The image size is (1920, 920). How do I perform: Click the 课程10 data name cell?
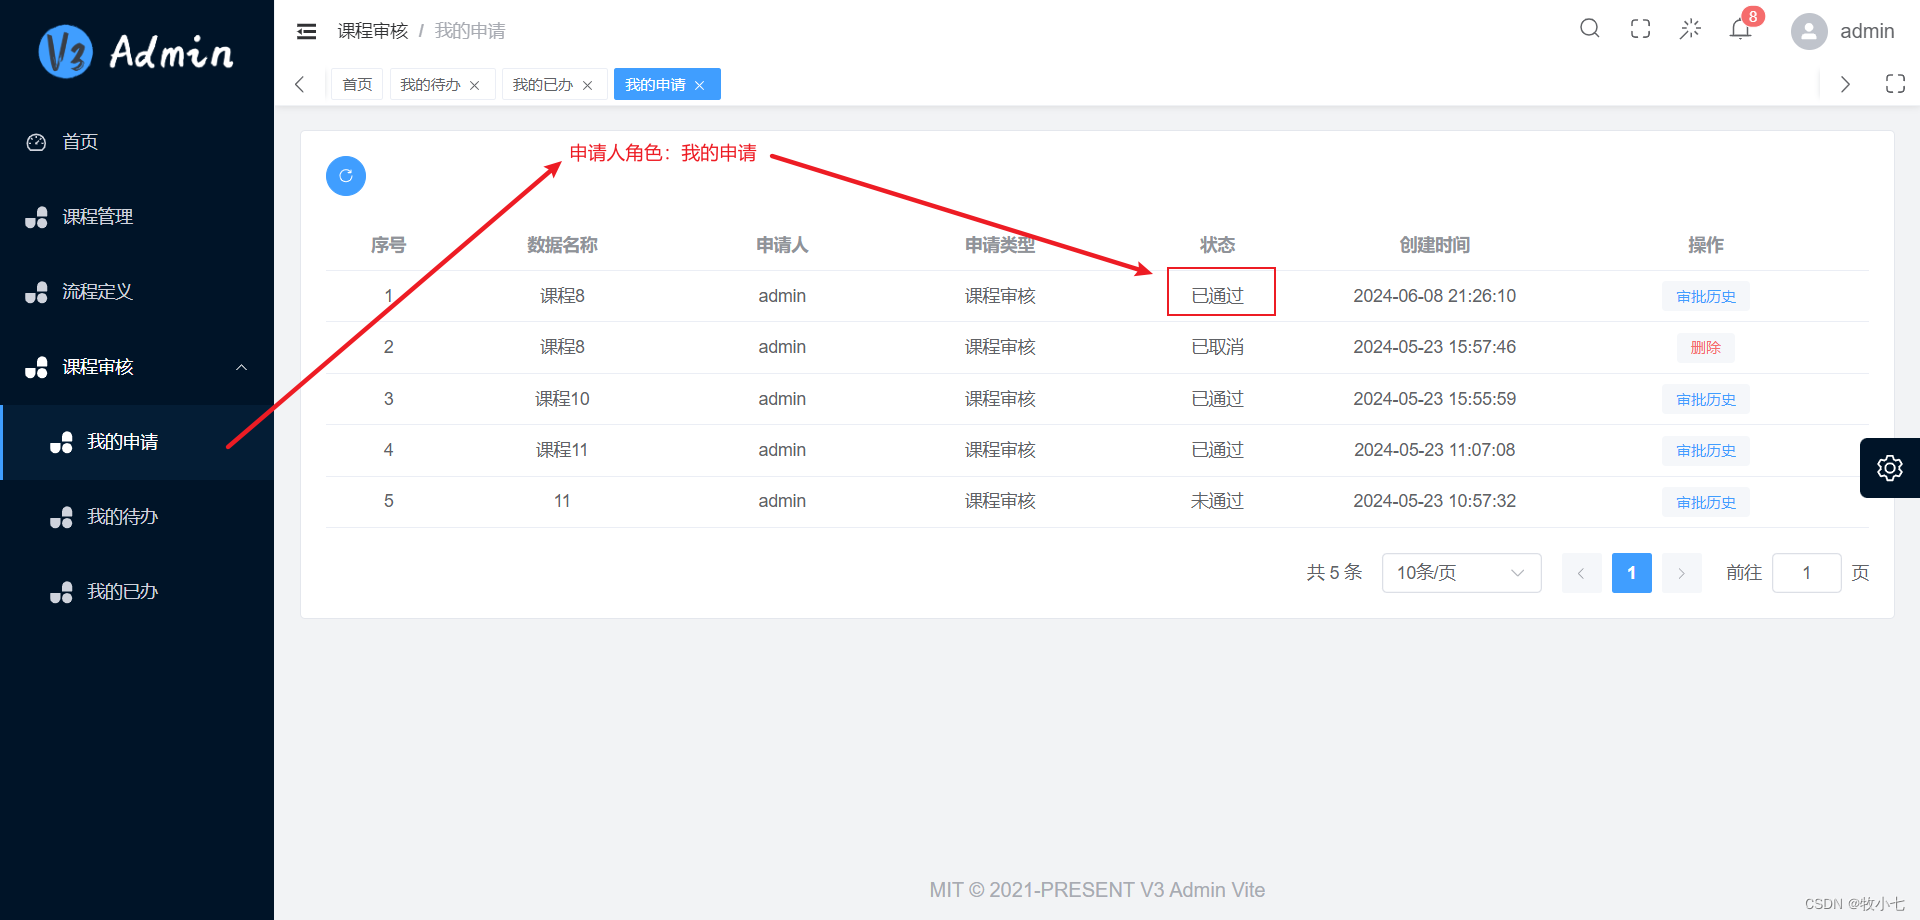[562, 399]
